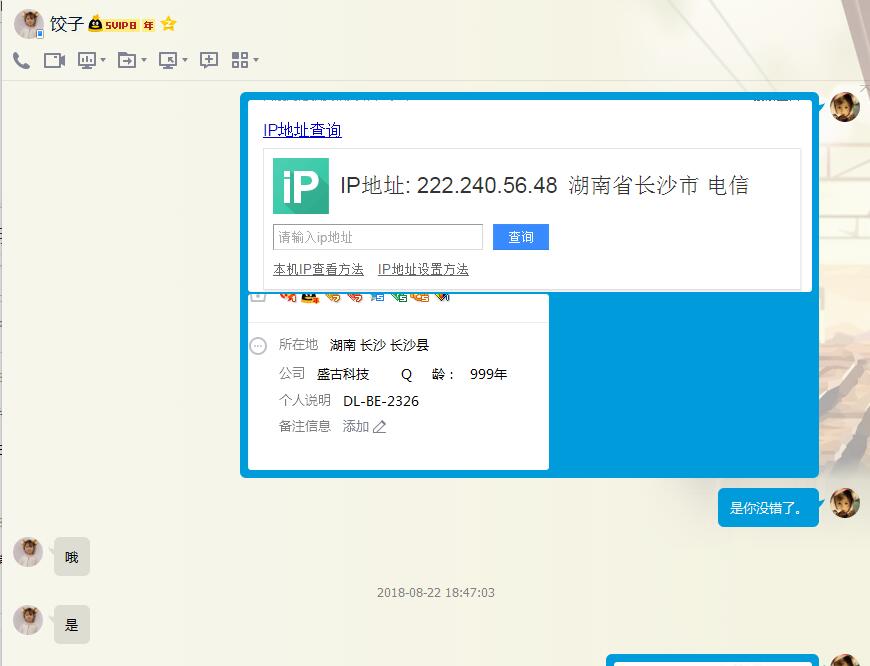The image size is (870, 666).
Task: Click the presentation/demo screen icon
Action: [87, 60]
